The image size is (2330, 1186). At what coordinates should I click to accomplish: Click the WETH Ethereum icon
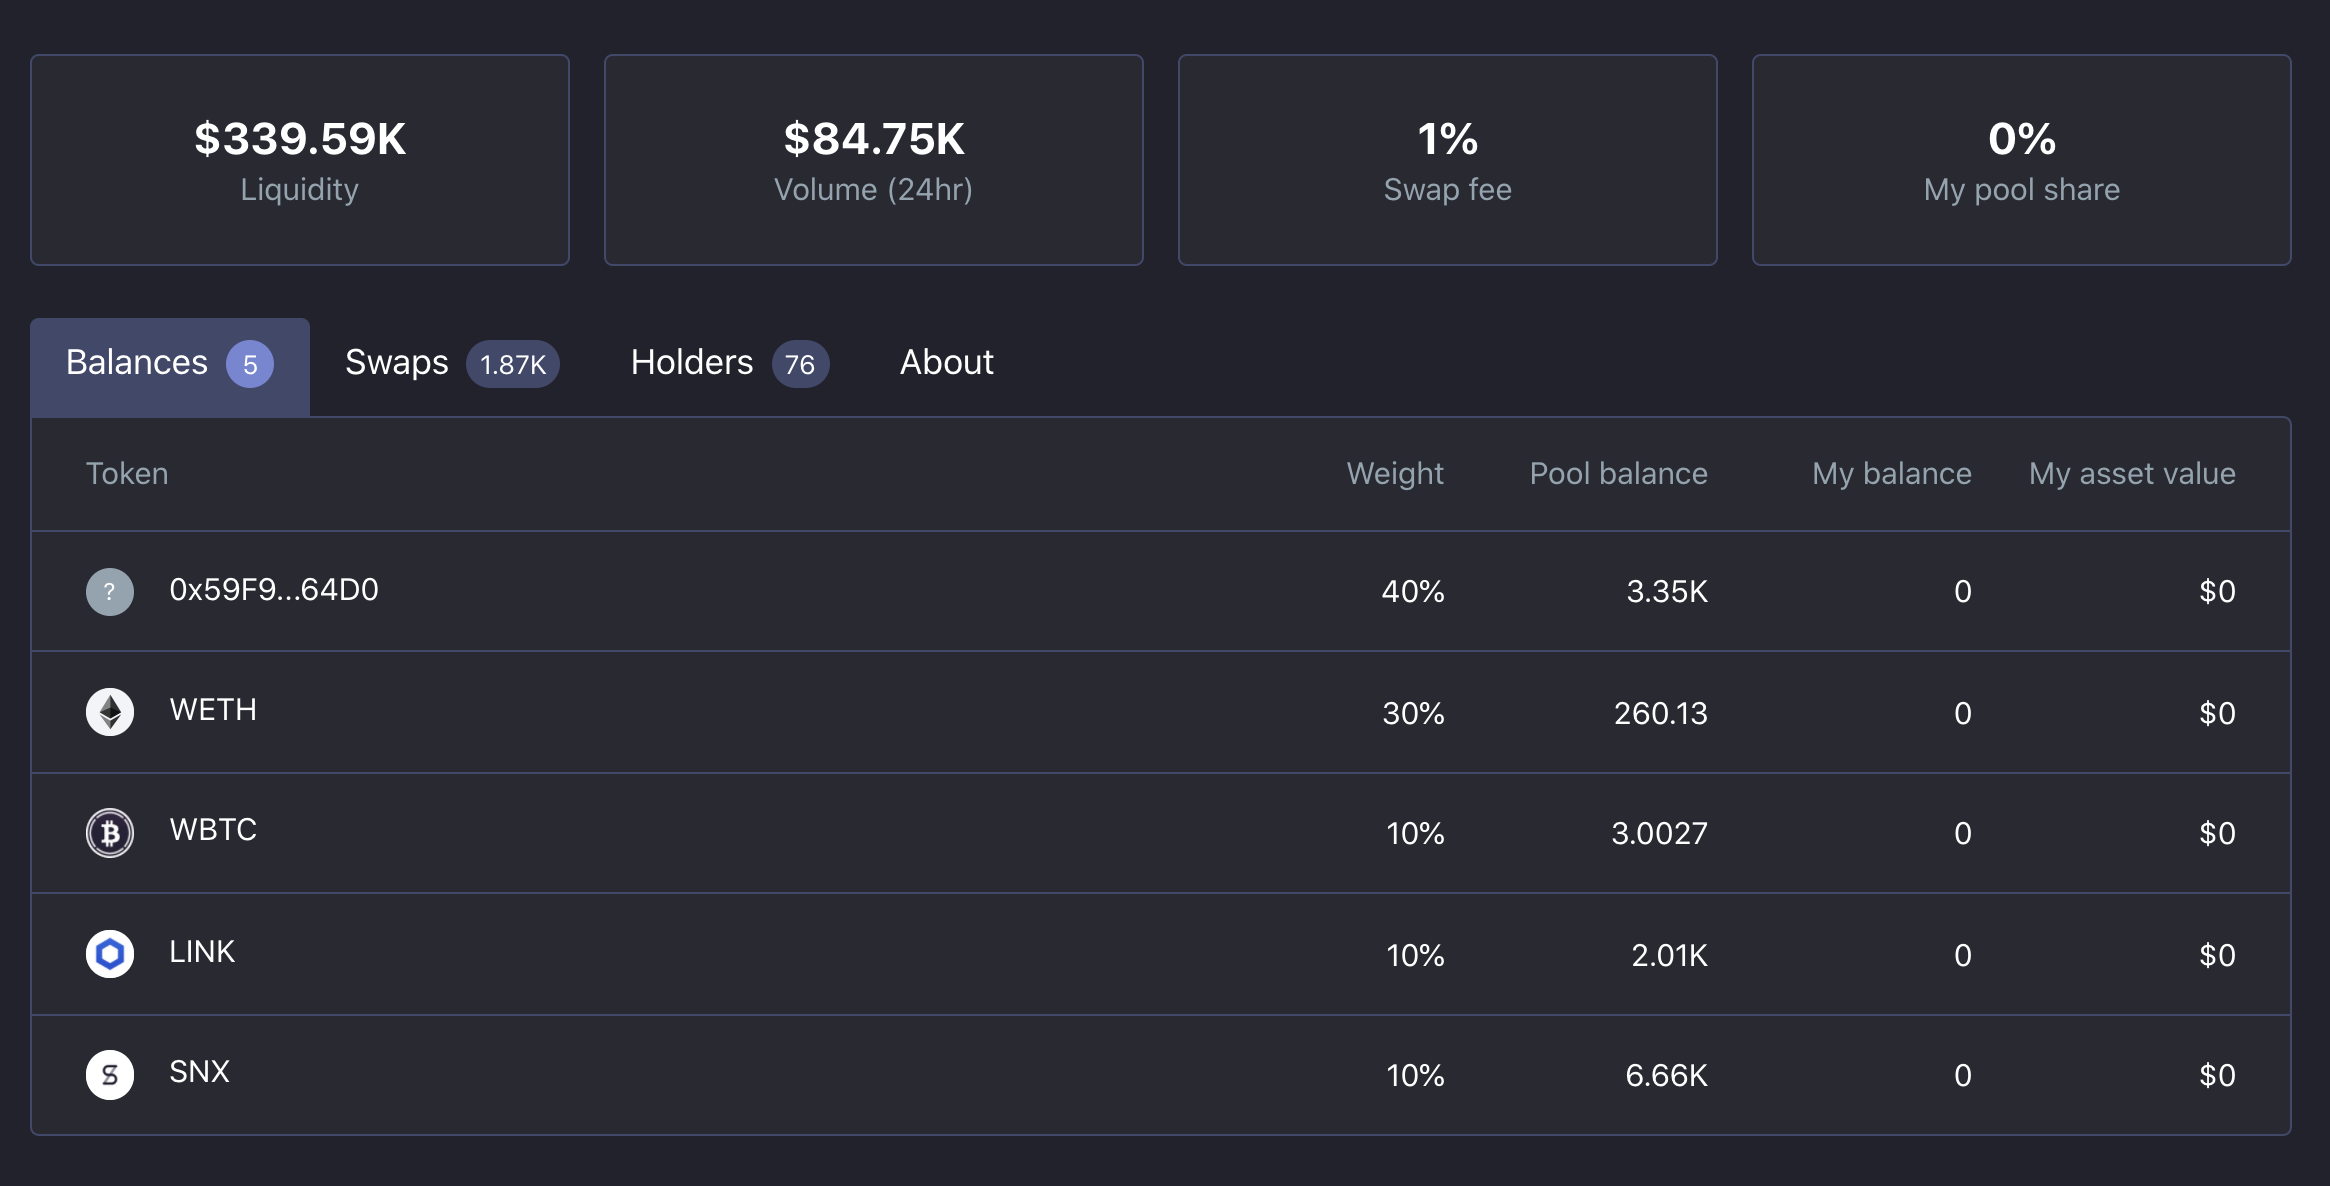click(110, 712)
